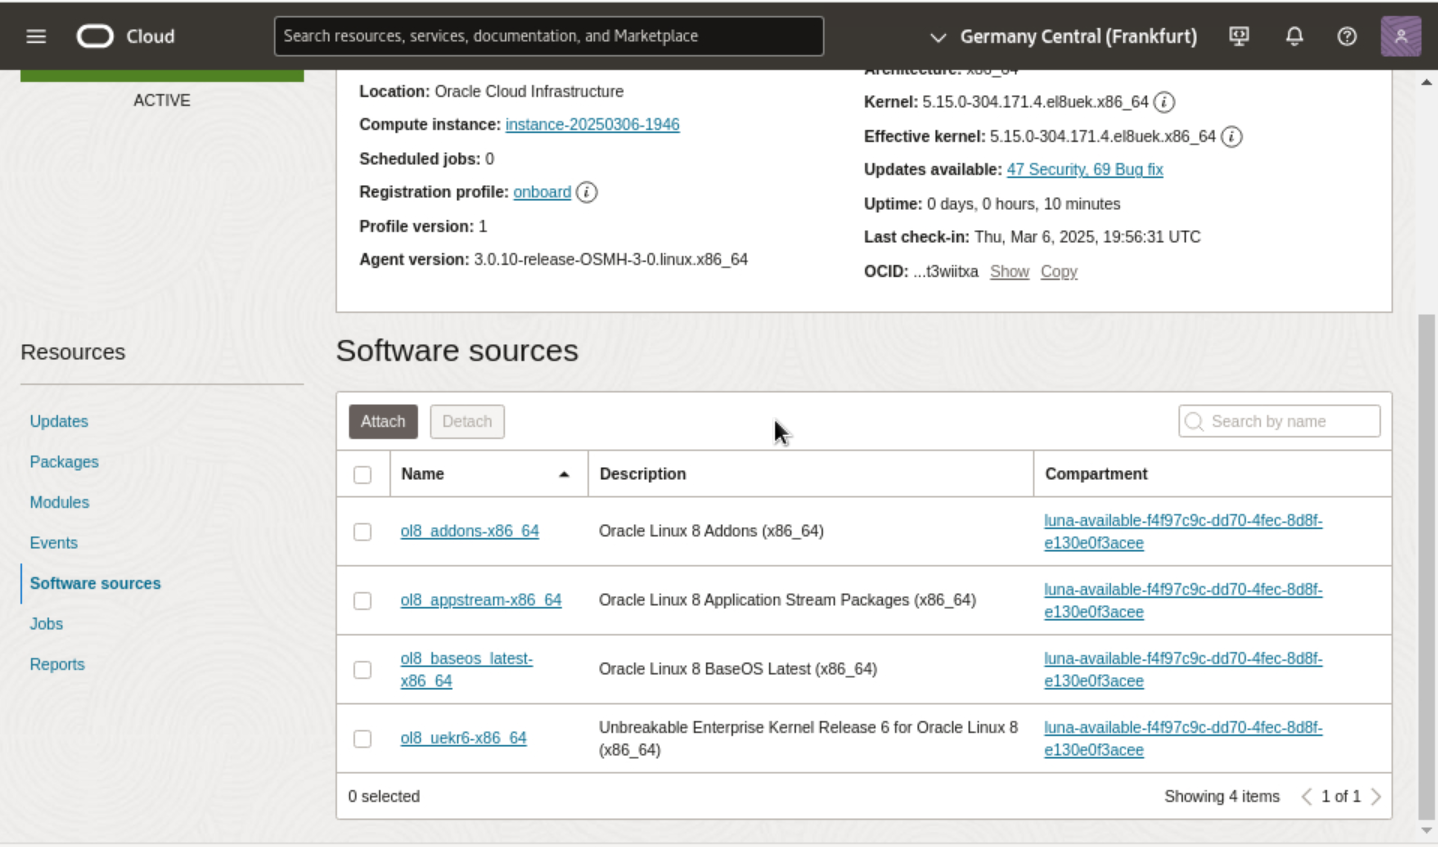Viewport: 1438px width, 847px height.
Task: Click the '0 selected' status text
Action: (384, 797)
